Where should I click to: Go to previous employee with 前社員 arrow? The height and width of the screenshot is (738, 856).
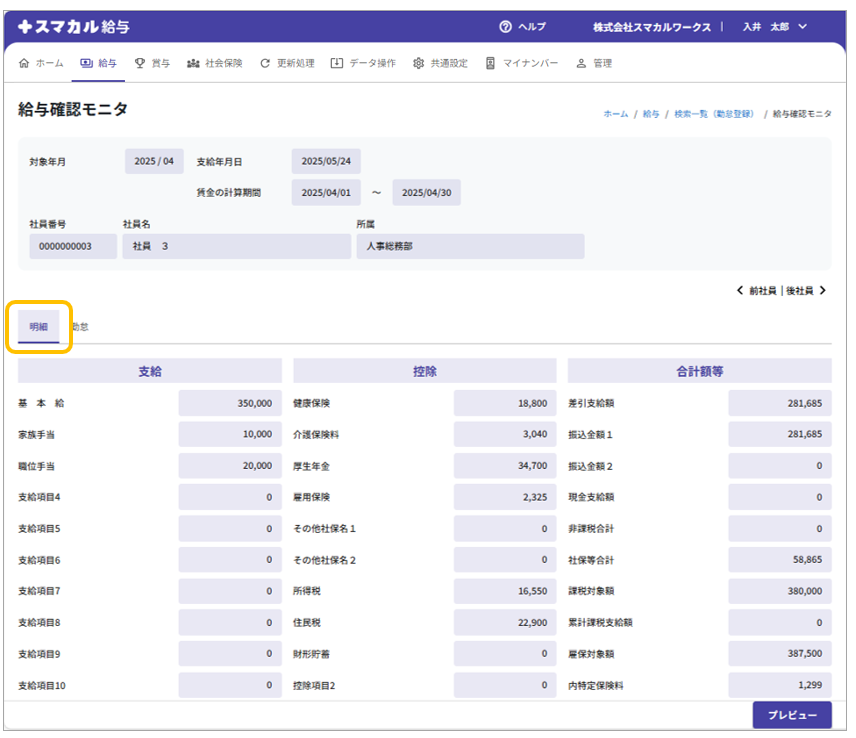tap(740, 291)
